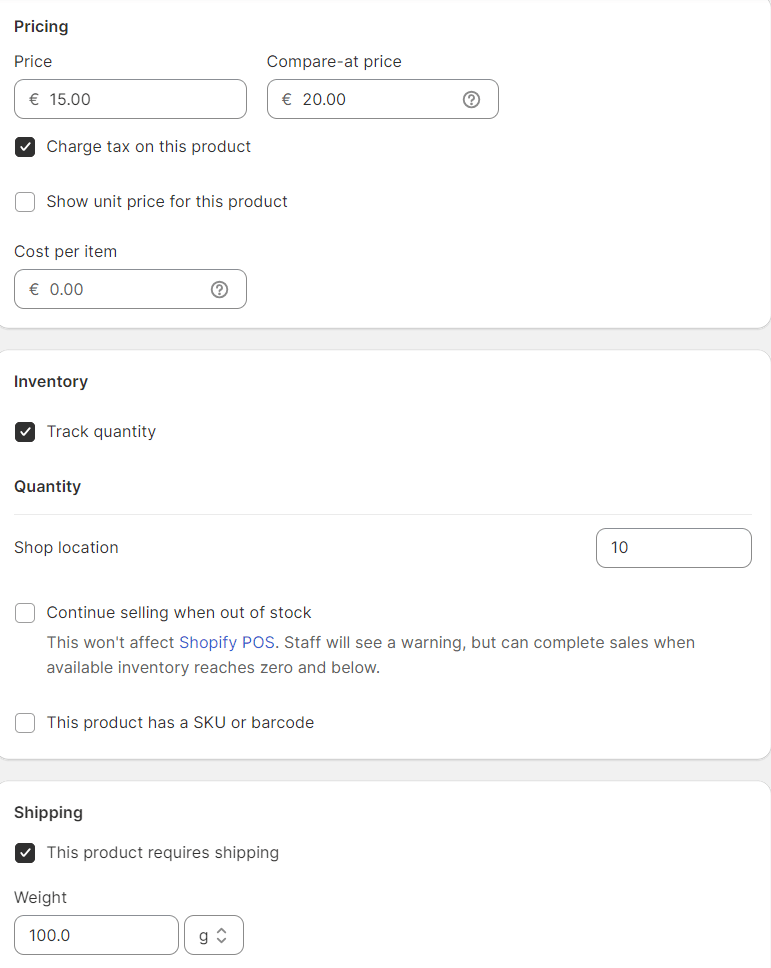This screenshot has width=771, height=968.
Task: Click the Track quantity label text
Action: click(x=101, y=432)
